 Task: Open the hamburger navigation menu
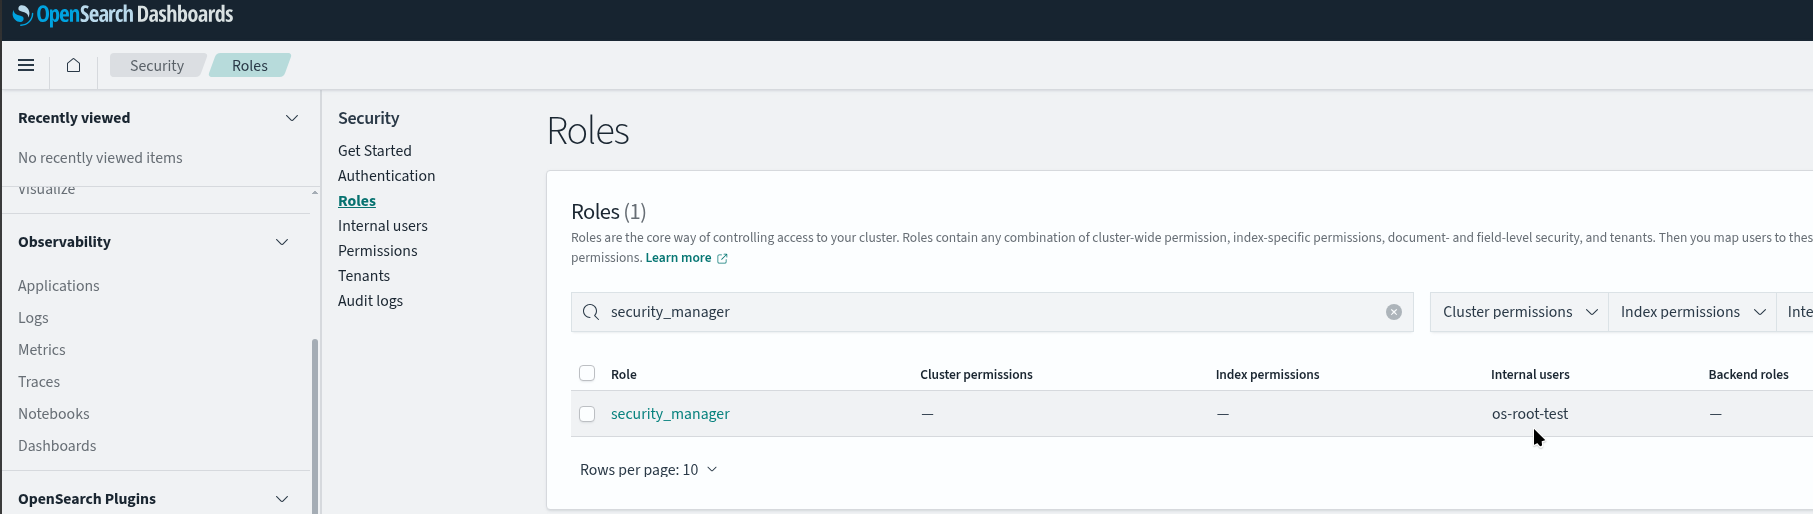pos(26,65)
